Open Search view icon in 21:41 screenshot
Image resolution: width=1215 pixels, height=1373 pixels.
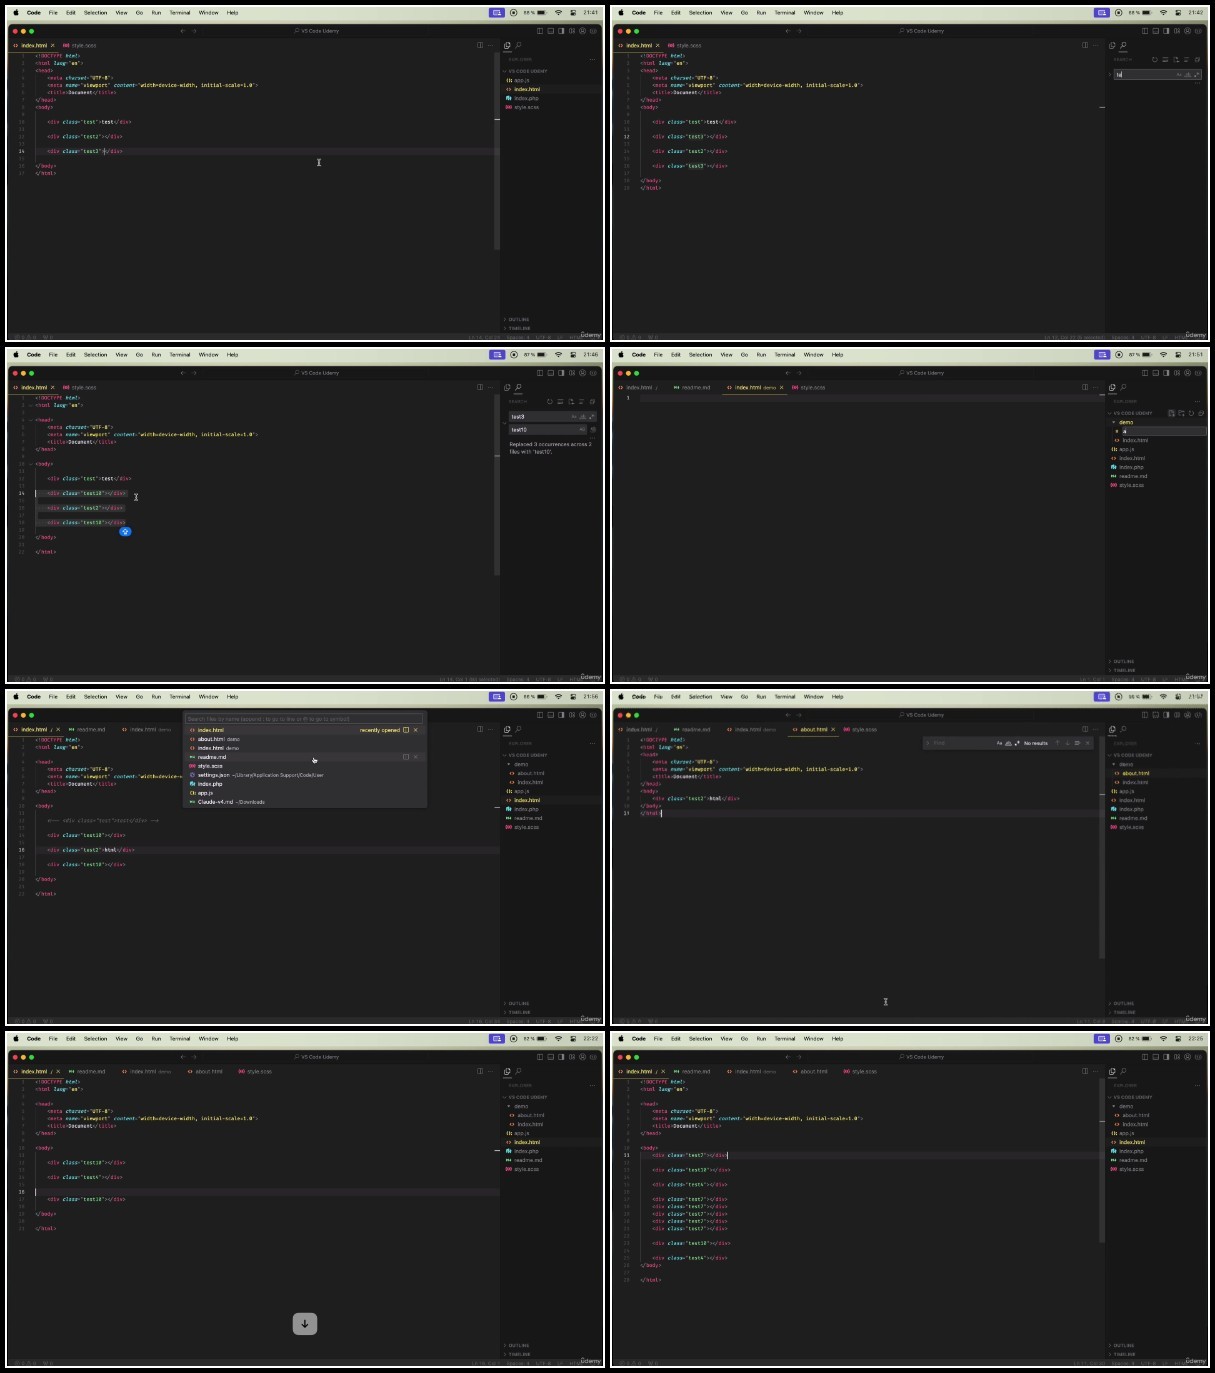pos(518,45)
